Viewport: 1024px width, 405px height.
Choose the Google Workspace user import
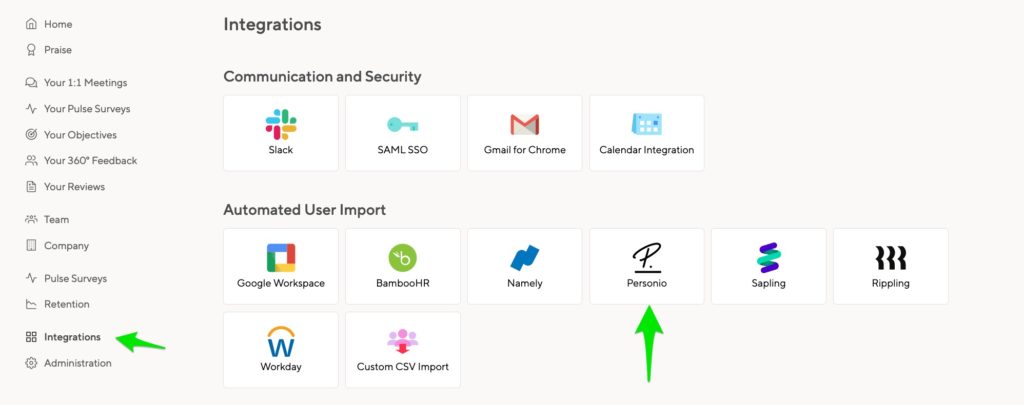281,266
